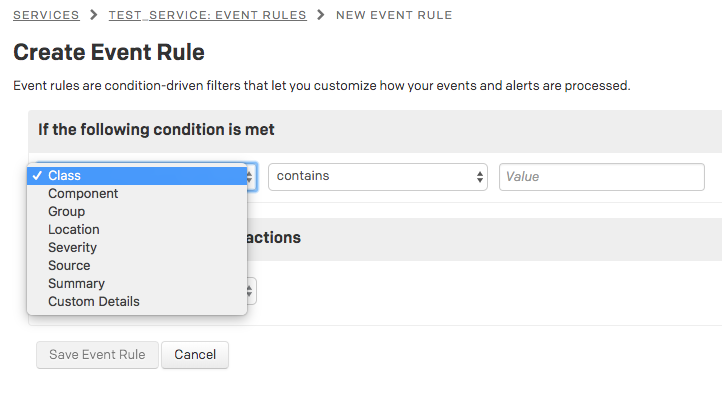Select Source in the dropdown list
Image resolution: width=722 pixels, height=397 pixels.
137,265
